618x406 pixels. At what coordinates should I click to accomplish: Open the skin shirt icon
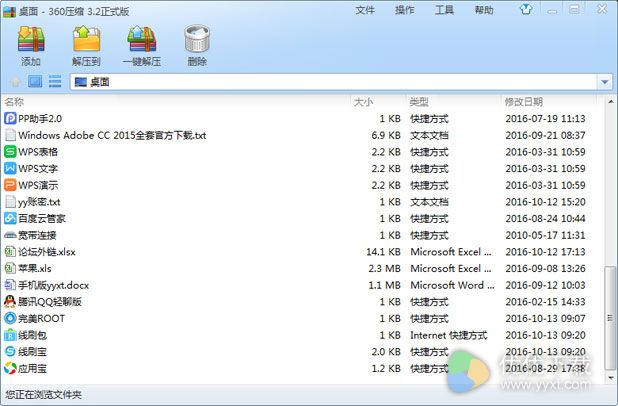point(526,9)
